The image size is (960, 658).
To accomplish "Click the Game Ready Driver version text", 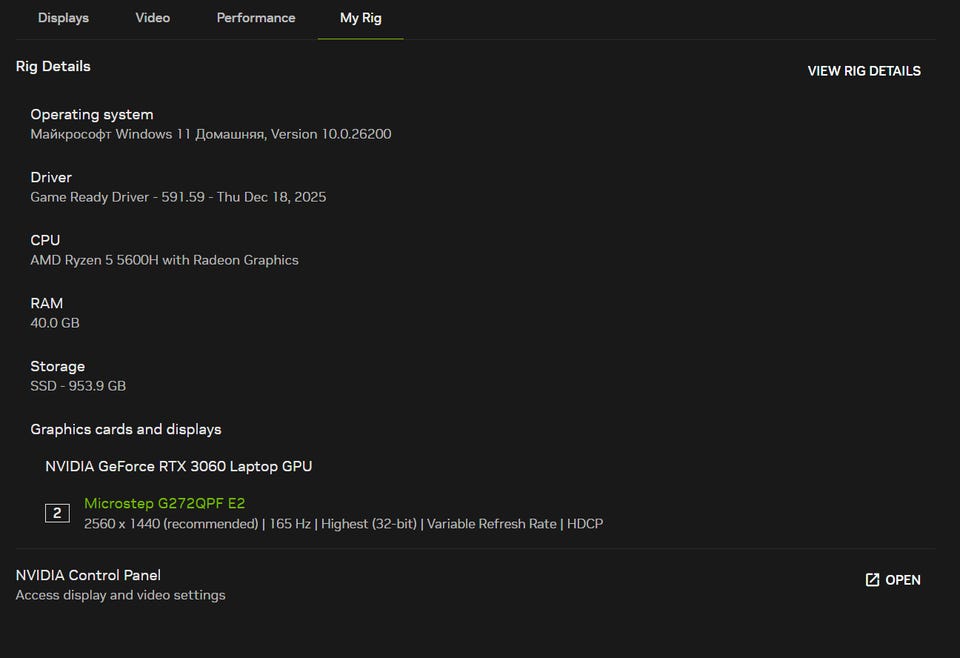I will click(x=178, y=197).
